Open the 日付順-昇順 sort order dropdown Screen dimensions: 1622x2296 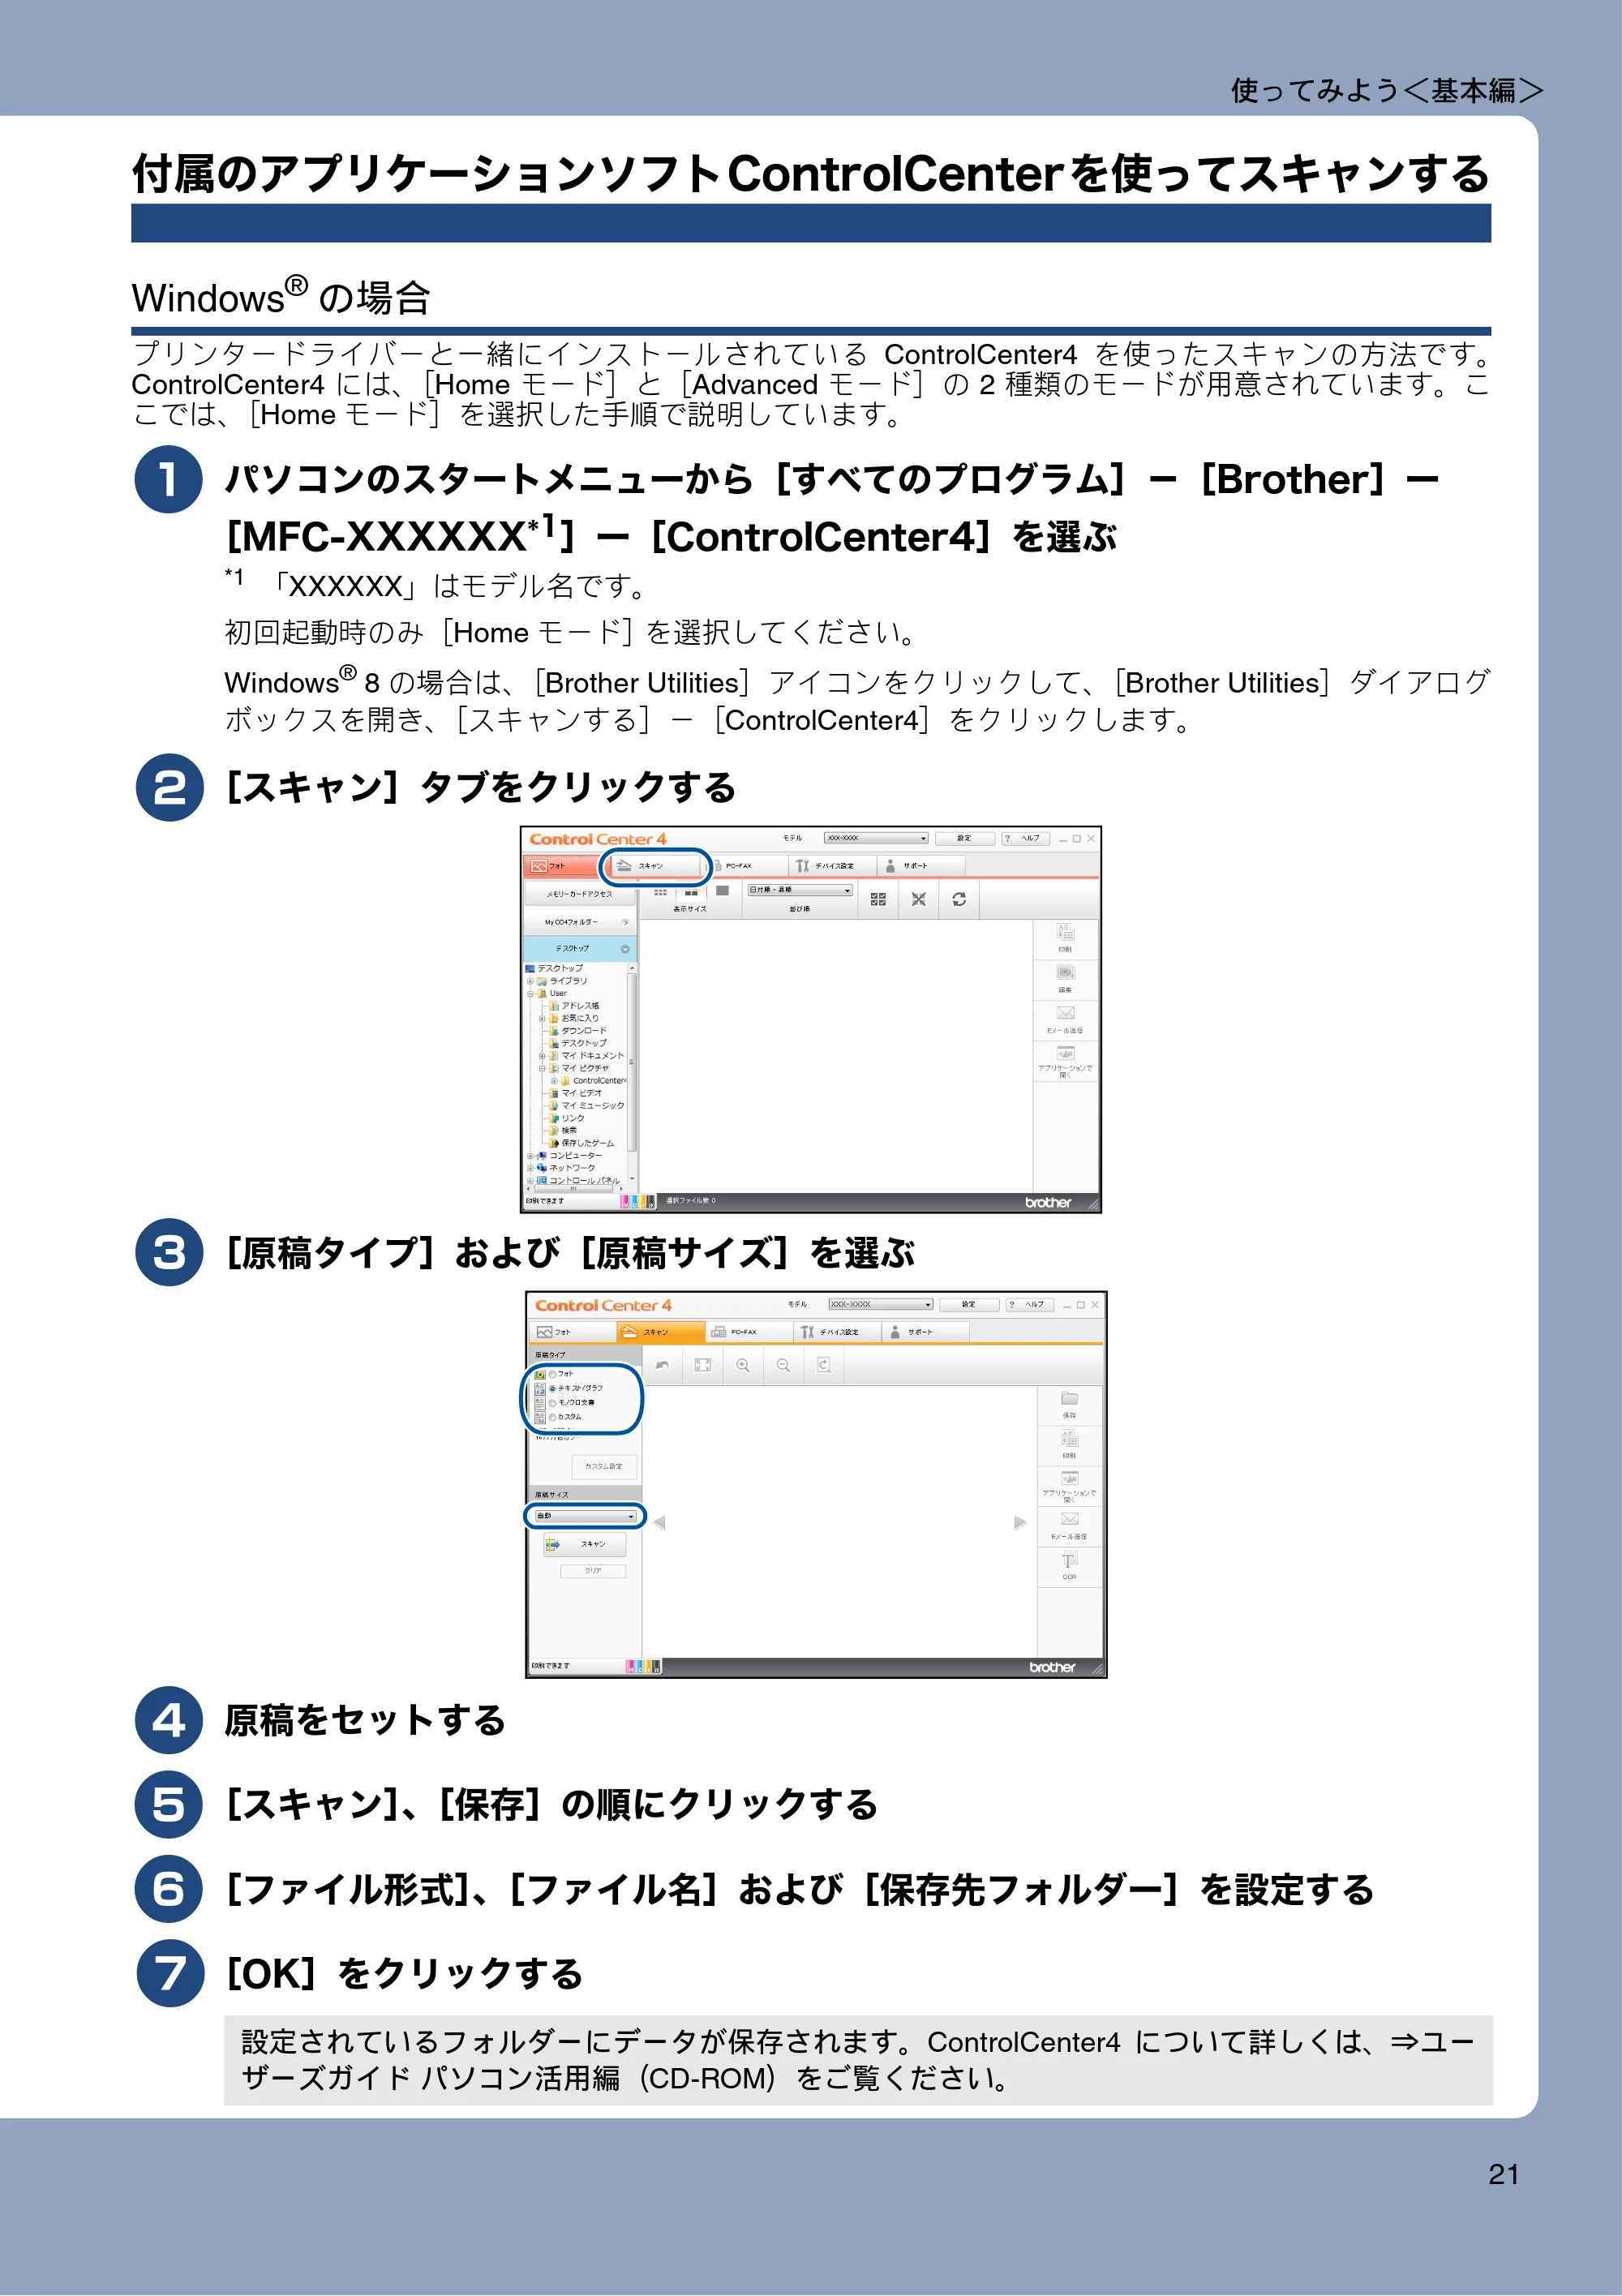pyautogui.click(x=800, y=889)
